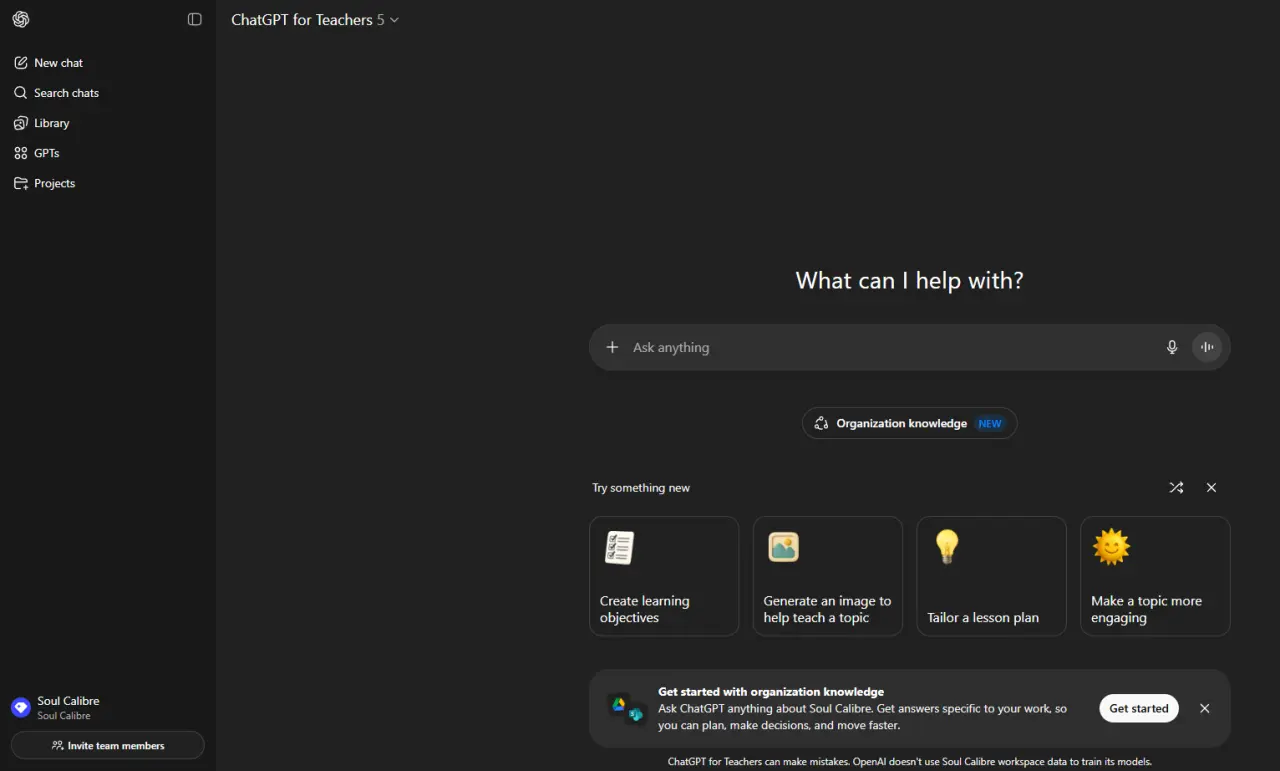
Task: Start voice mode with the waveform icon
Action: point(1207,347)
